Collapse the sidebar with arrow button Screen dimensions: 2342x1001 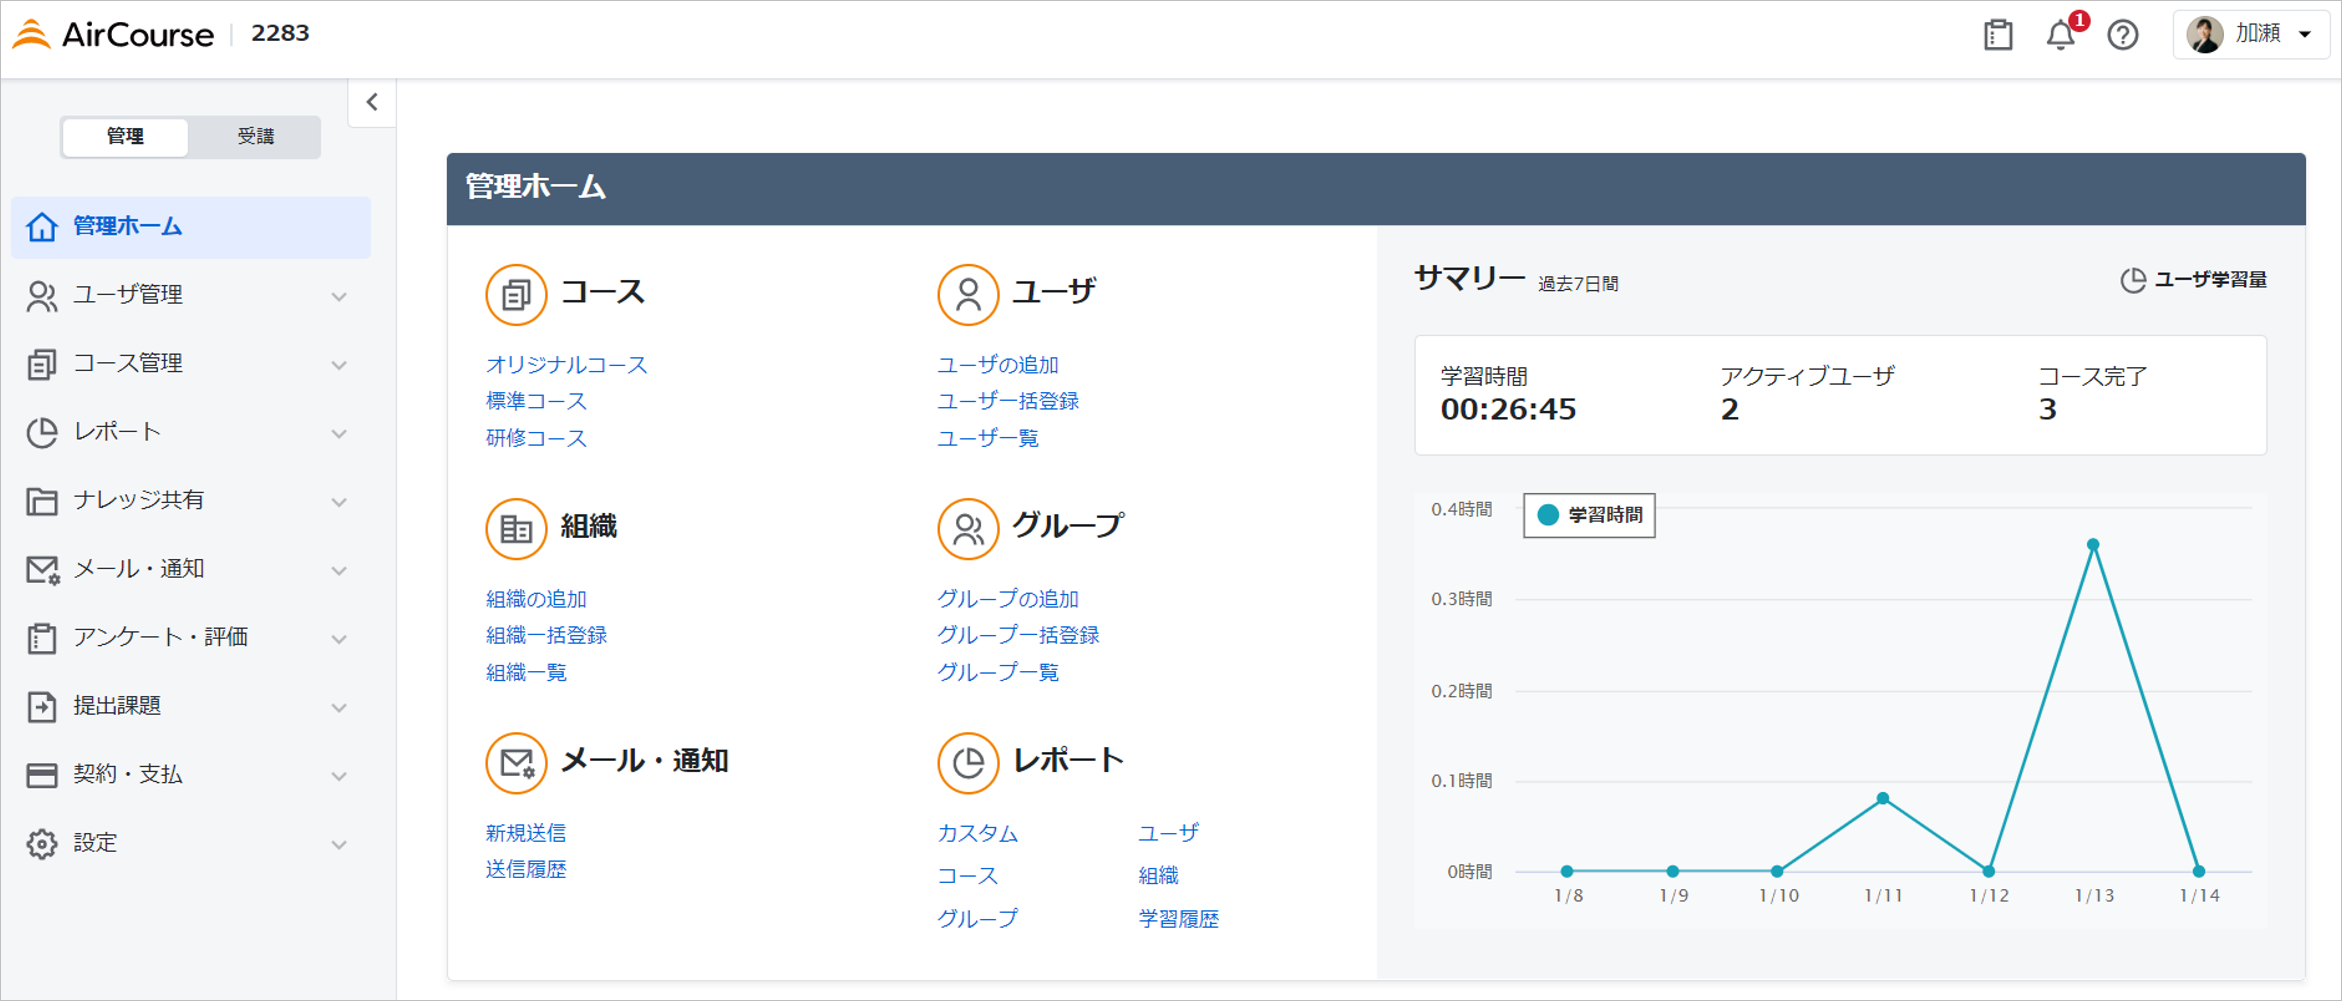coord(372,102)
